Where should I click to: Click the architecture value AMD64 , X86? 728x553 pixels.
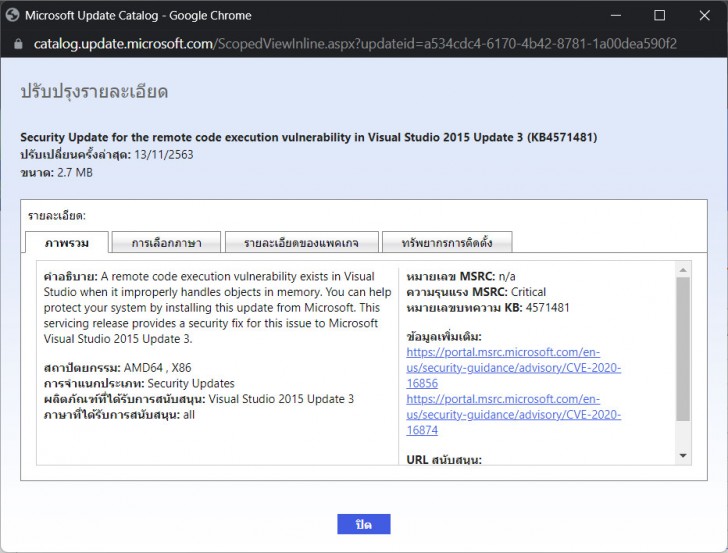pyautogui.click(x=157, y=368)
